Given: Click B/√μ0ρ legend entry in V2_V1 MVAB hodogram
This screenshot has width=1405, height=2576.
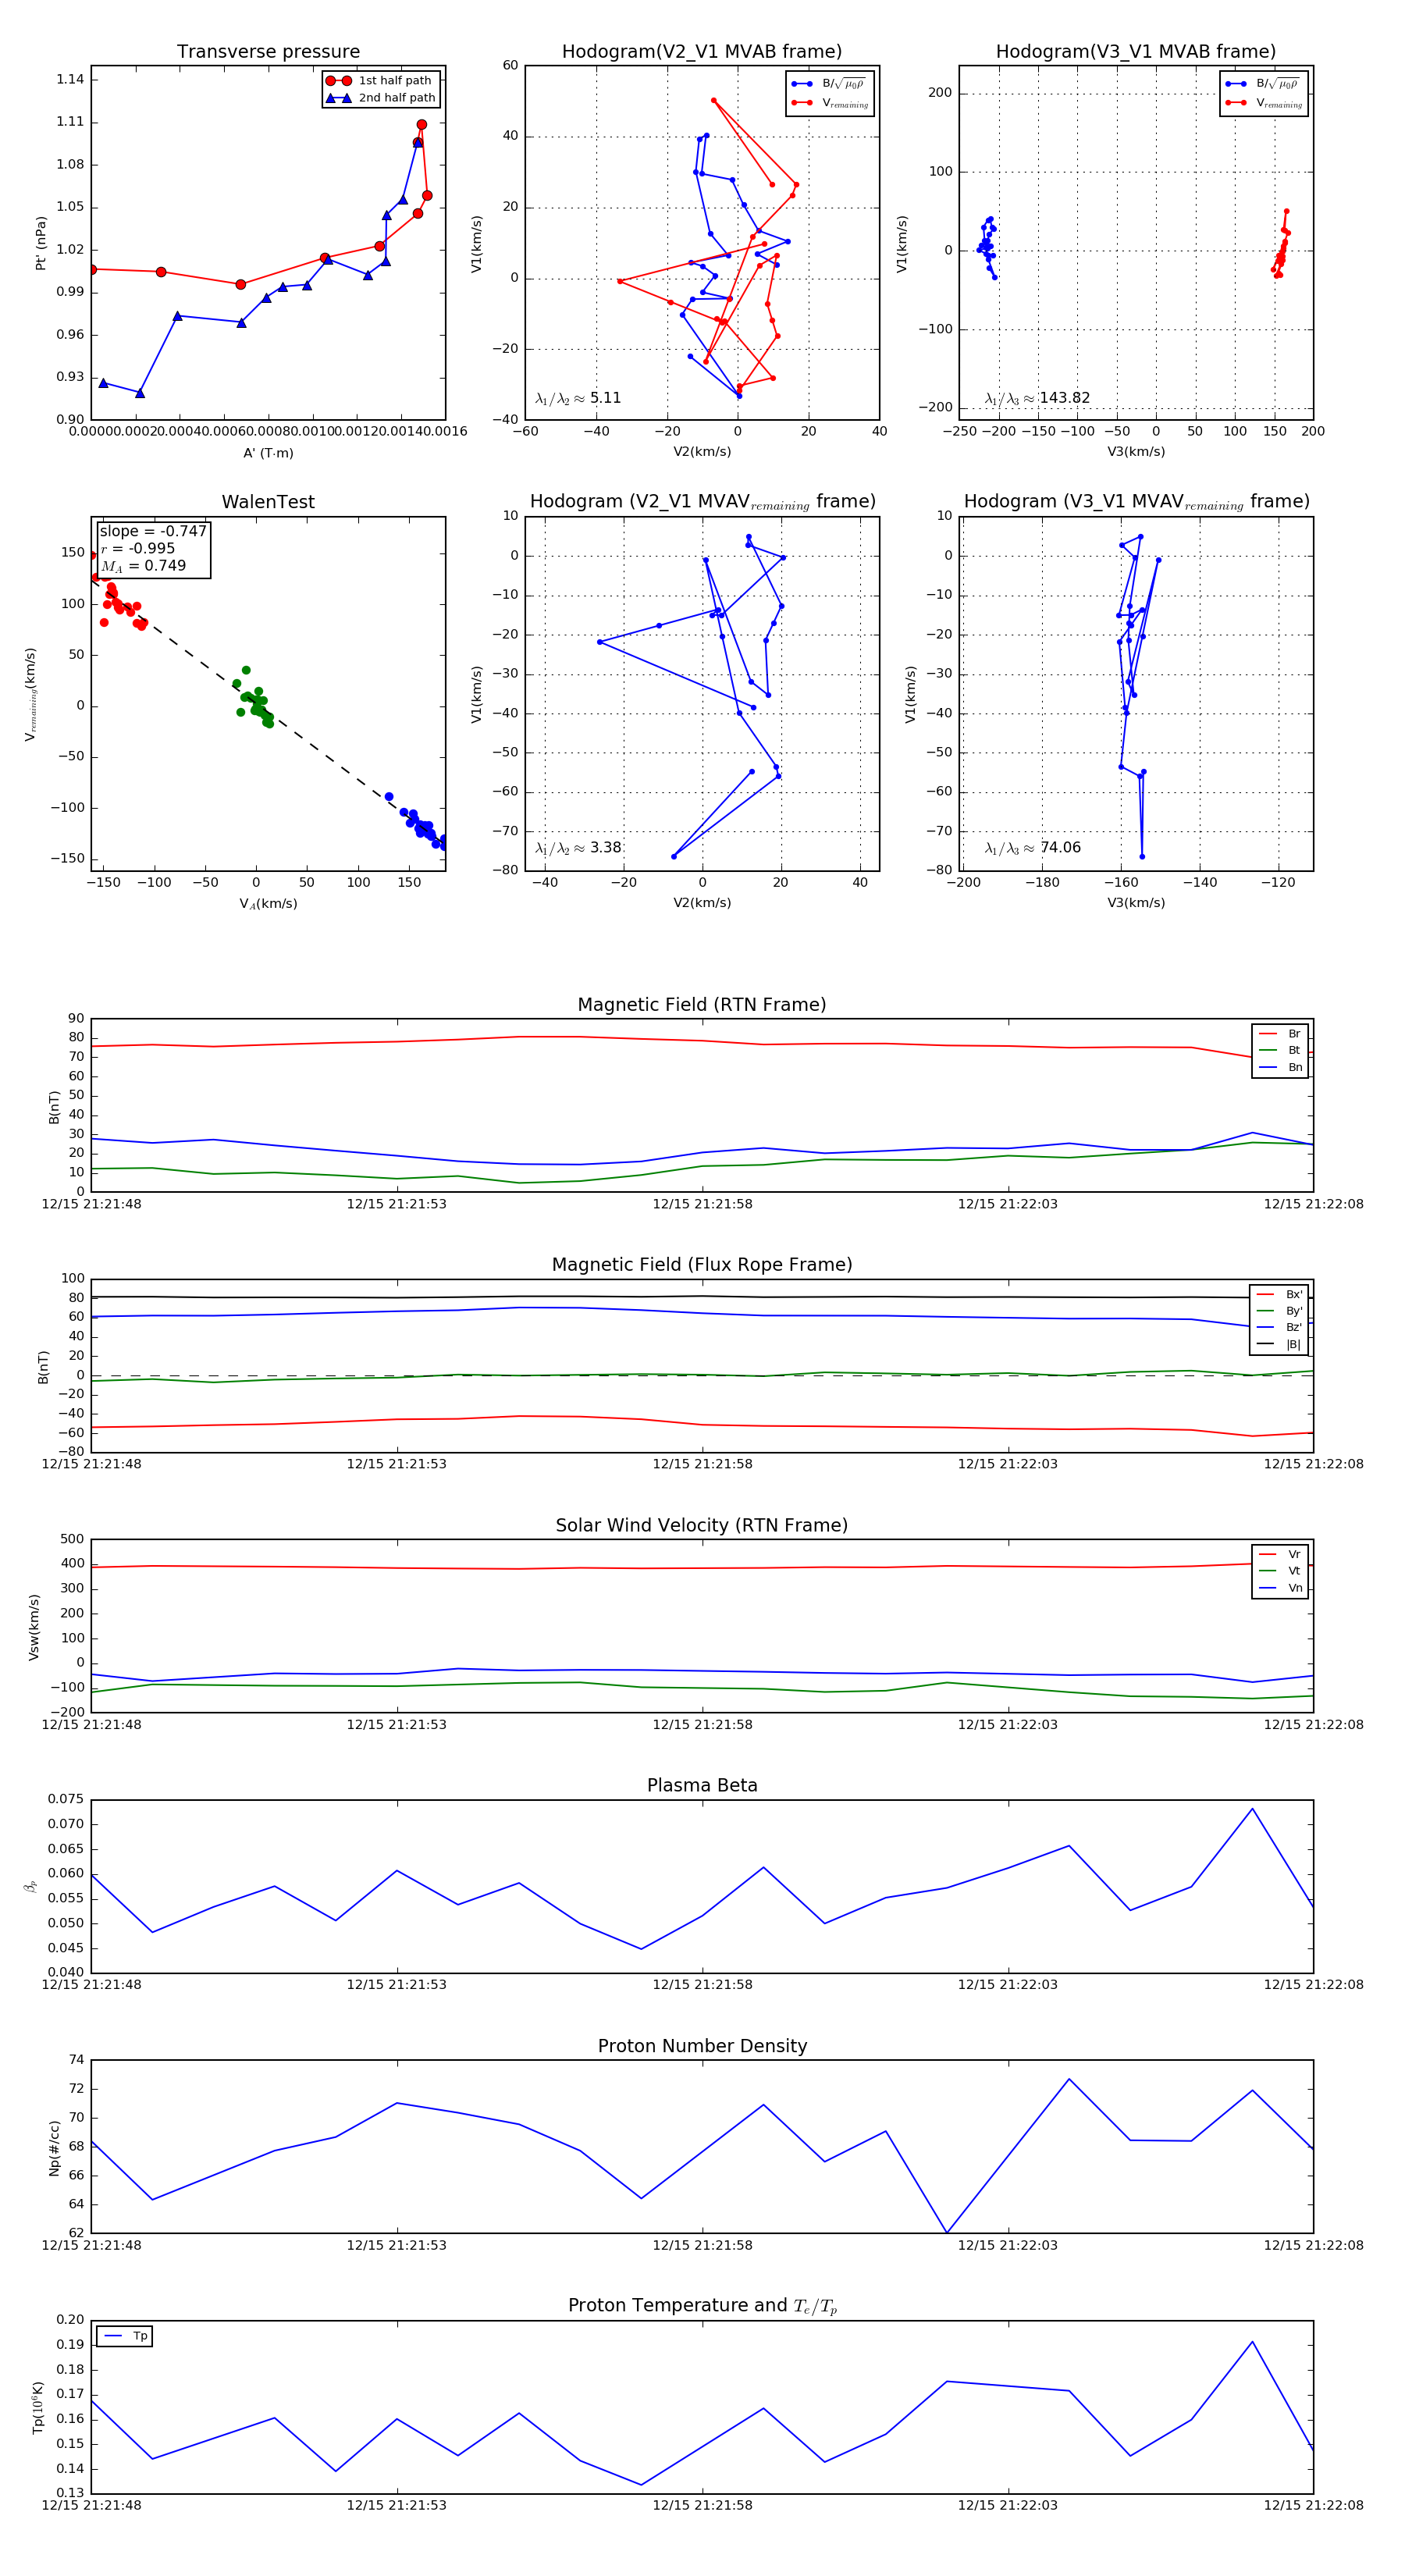Looking at the screenshot, I should [830, 84].
